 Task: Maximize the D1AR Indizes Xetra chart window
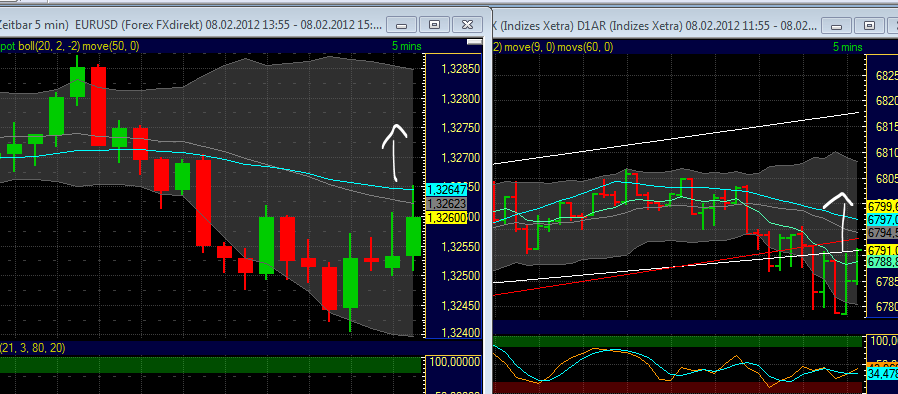click(870, 25)
